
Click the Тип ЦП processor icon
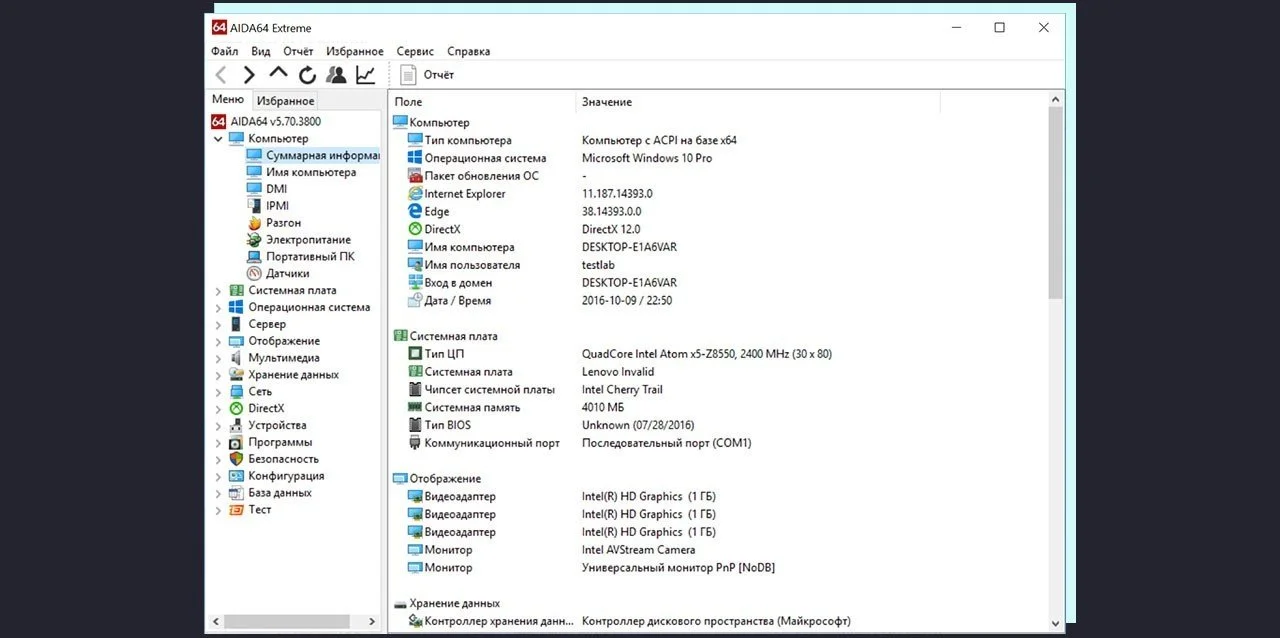pyautogui.click(x=415, y=354)
